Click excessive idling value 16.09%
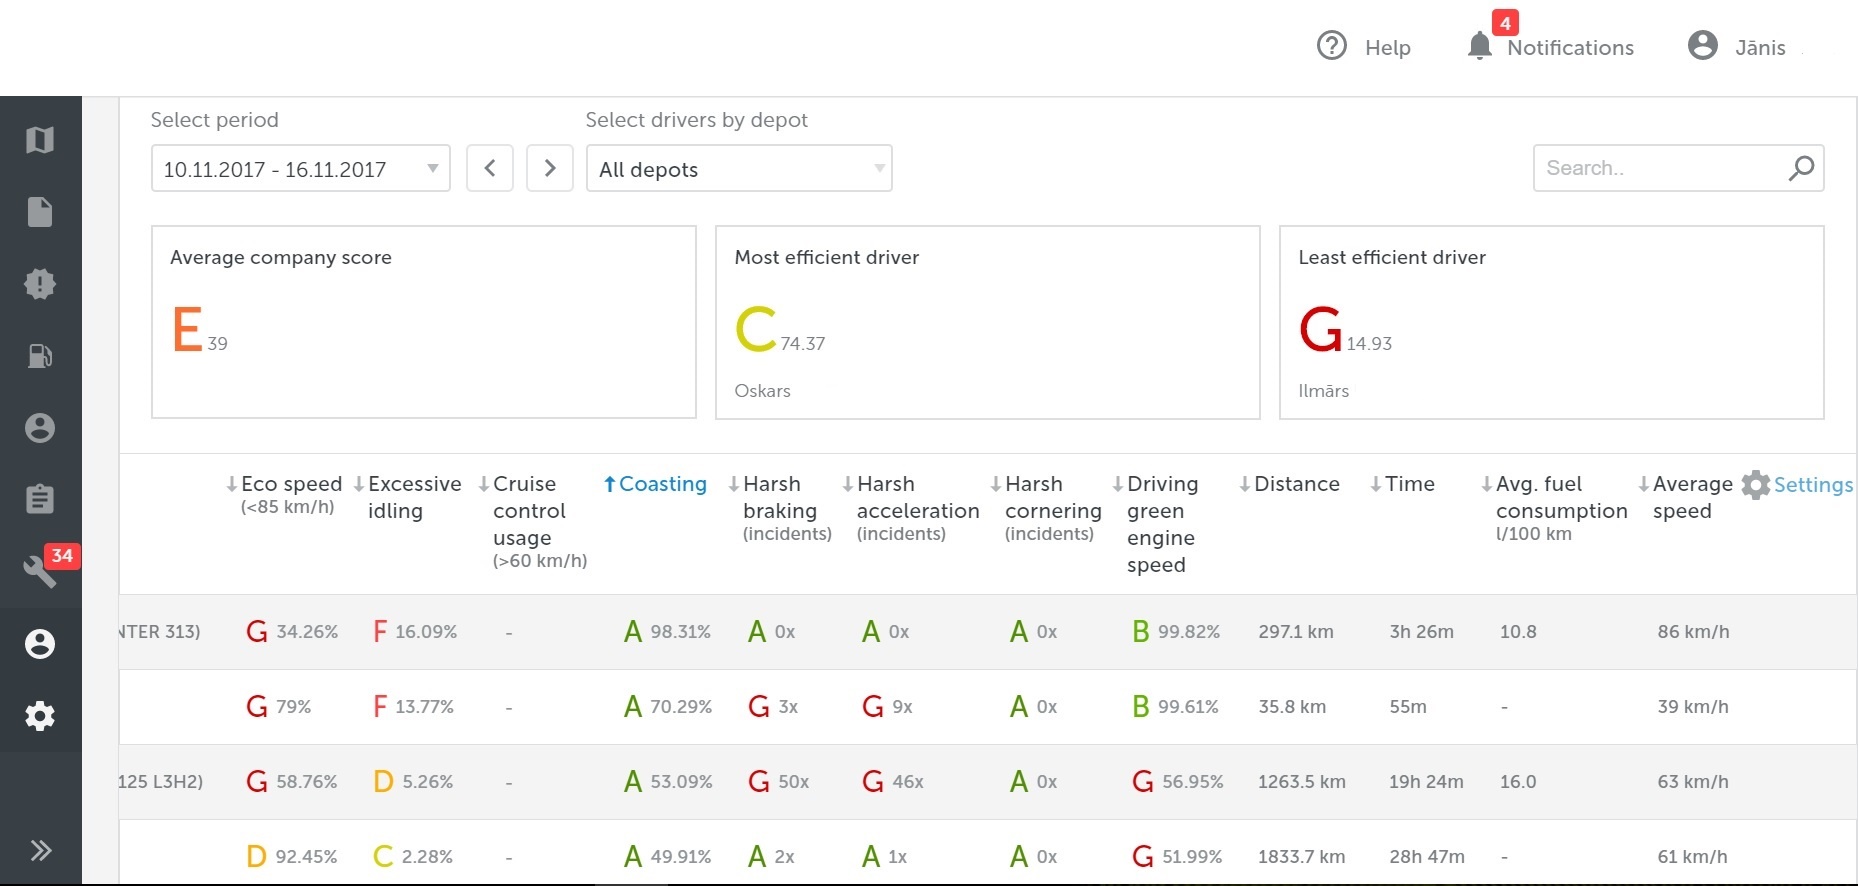The image size is (1858, 886). pos(426,632)
